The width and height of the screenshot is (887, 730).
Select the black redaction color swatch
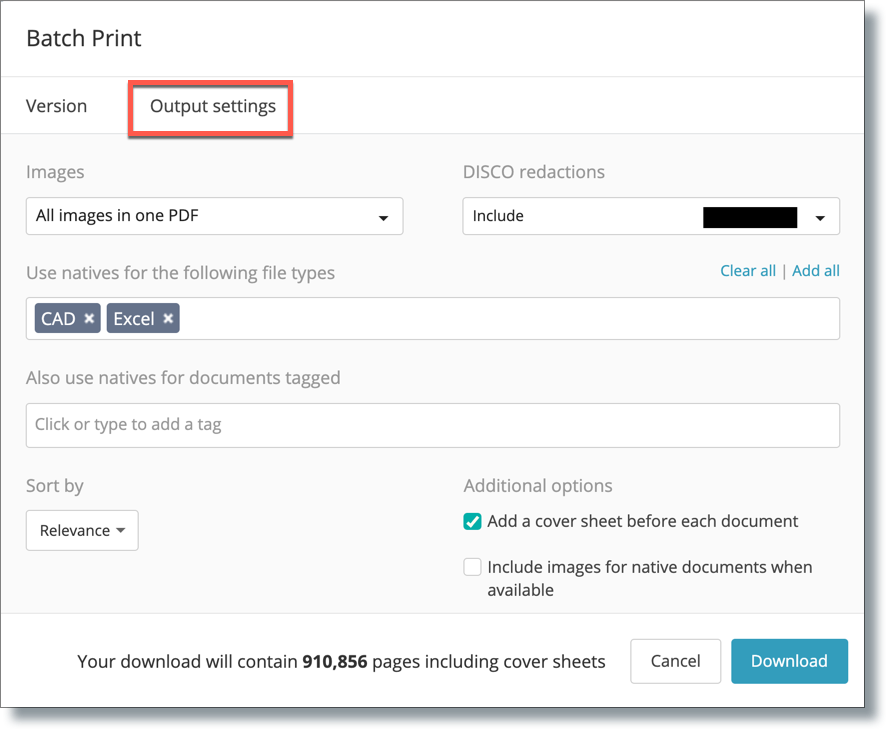click(750, 217)
